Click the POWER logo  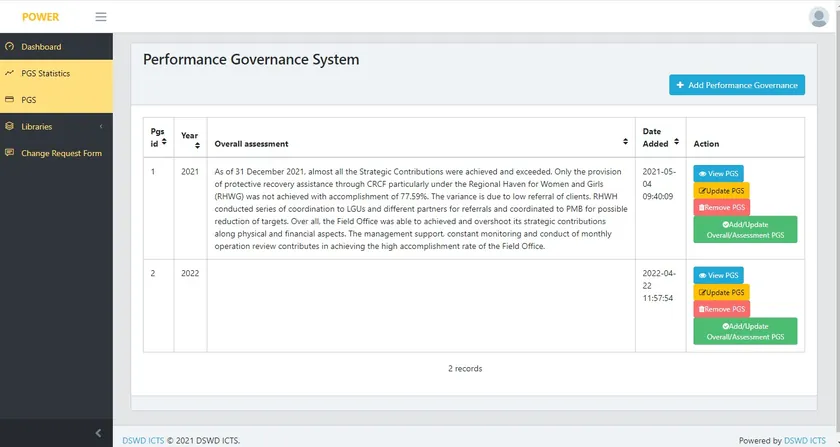pos(41,17)
